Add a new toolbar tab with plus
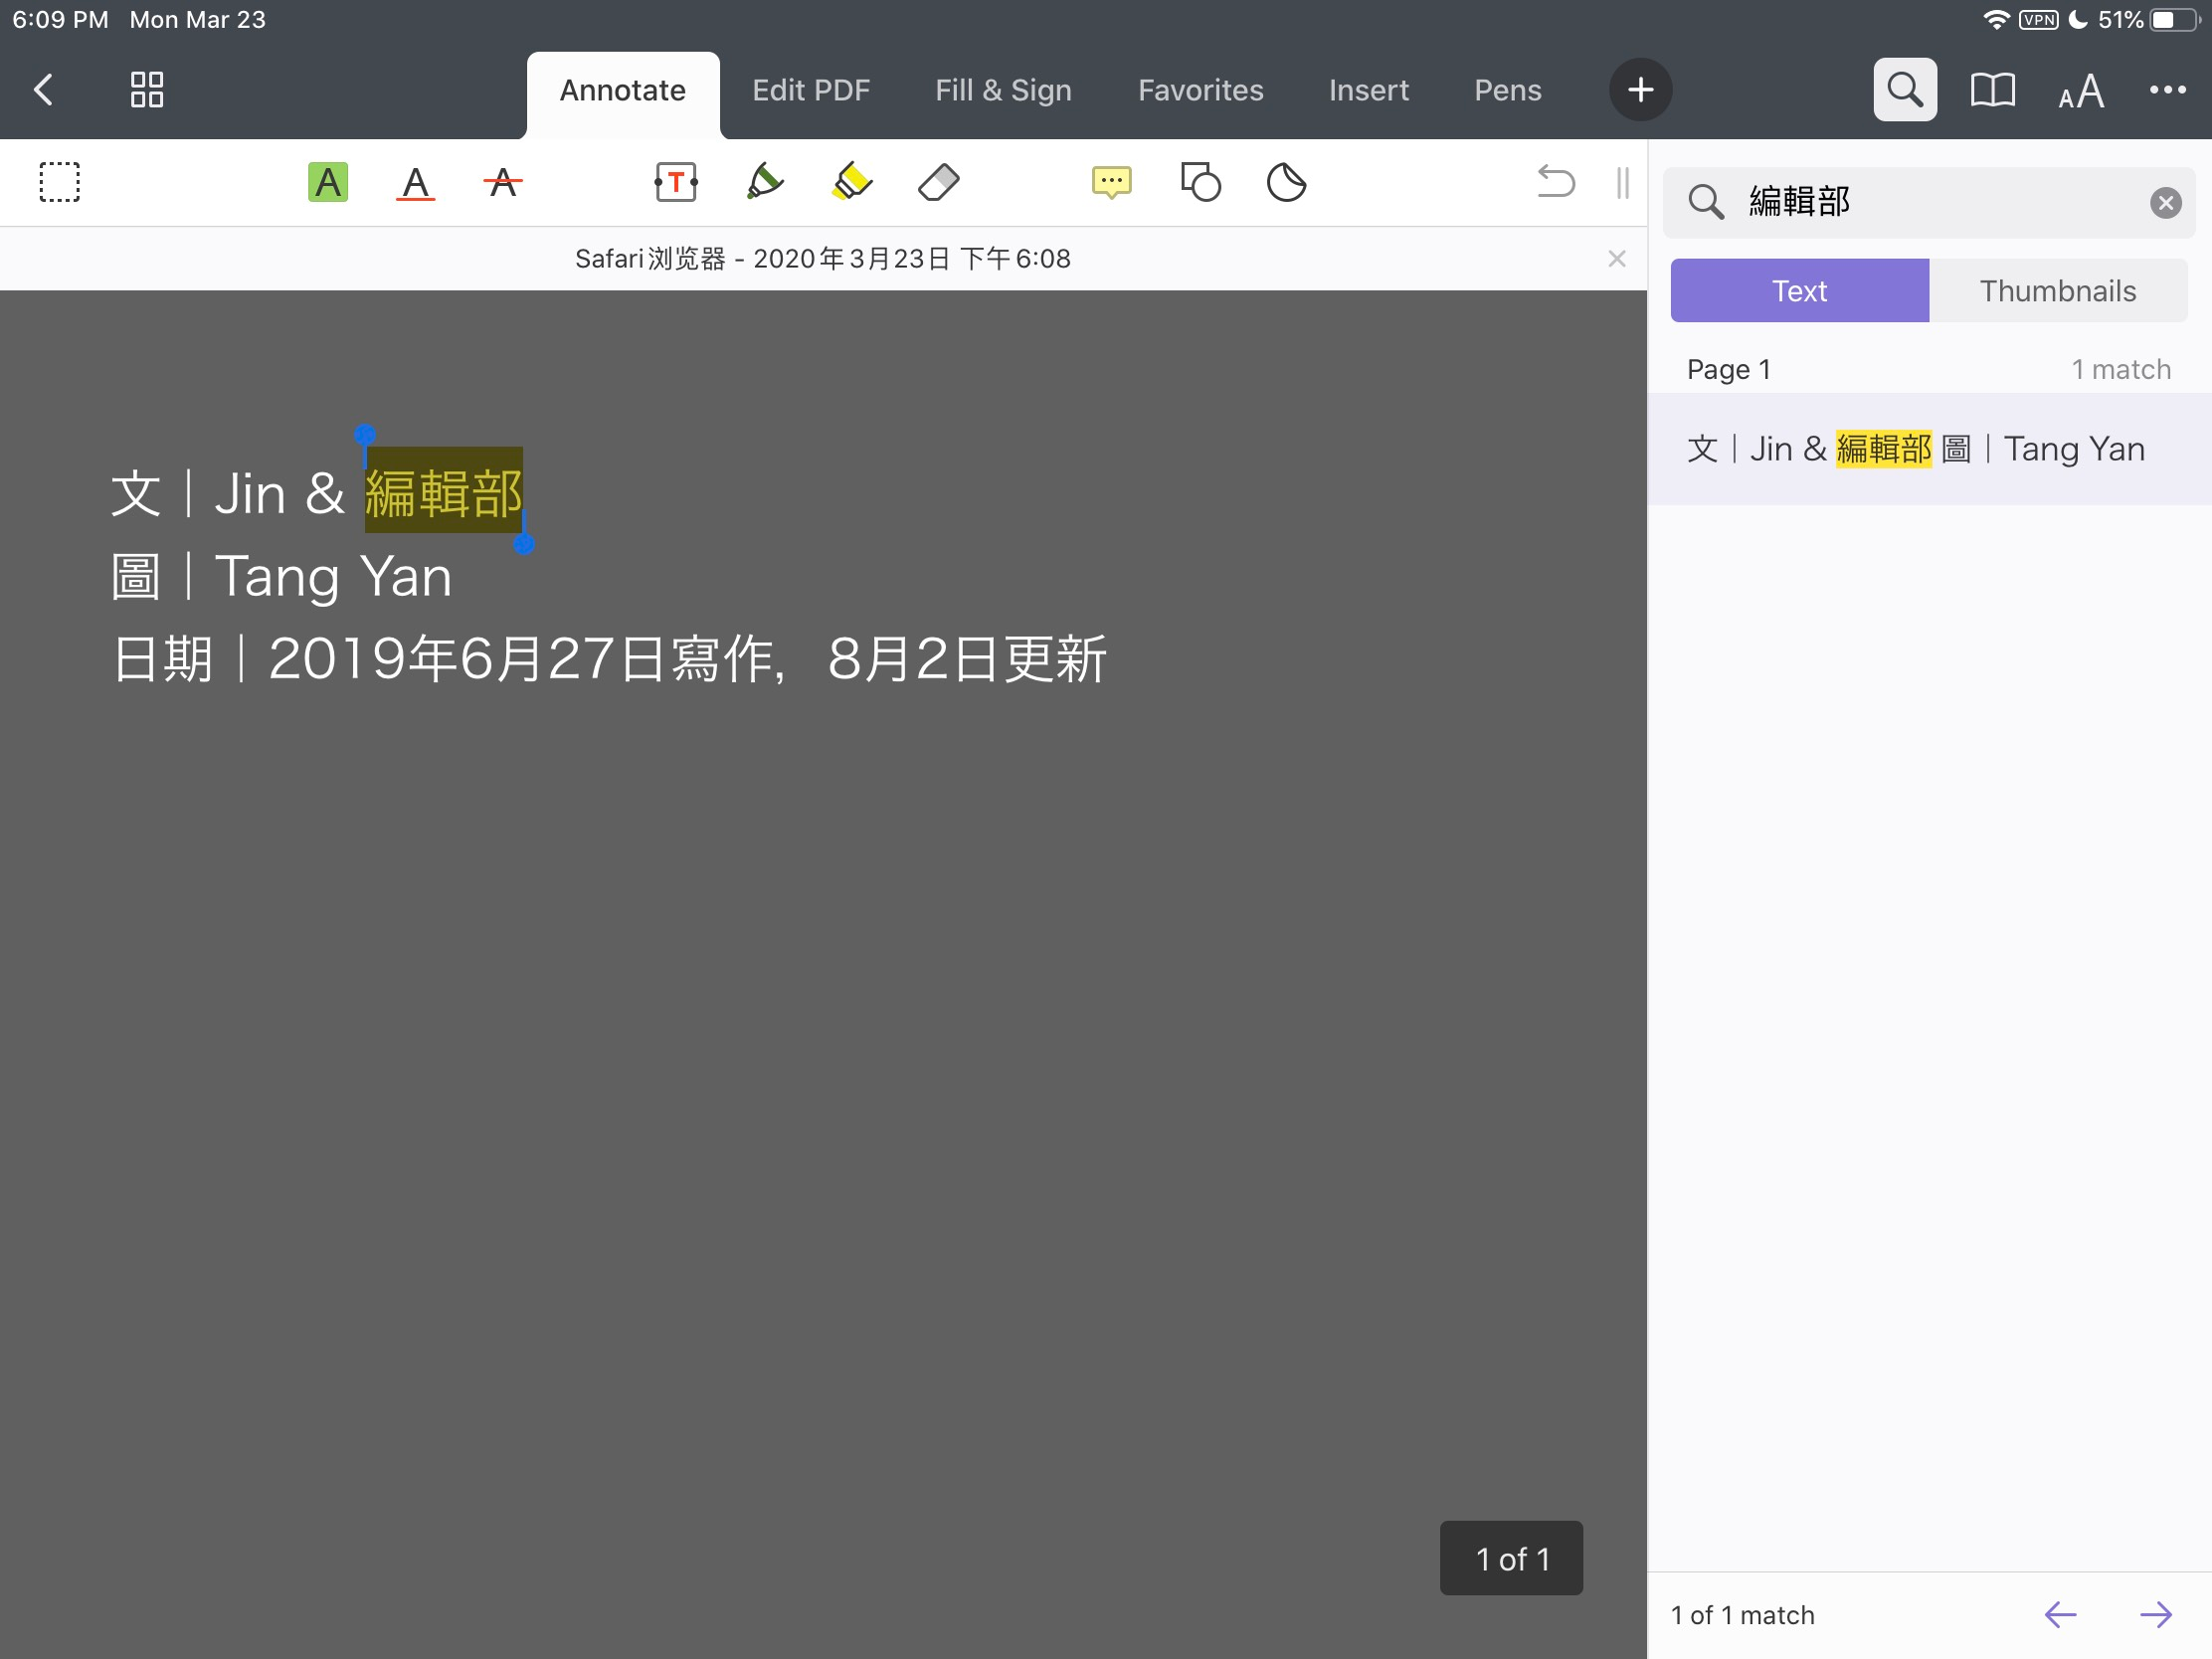The width and height of the screenshot is (2212, 1659). 1640,90
